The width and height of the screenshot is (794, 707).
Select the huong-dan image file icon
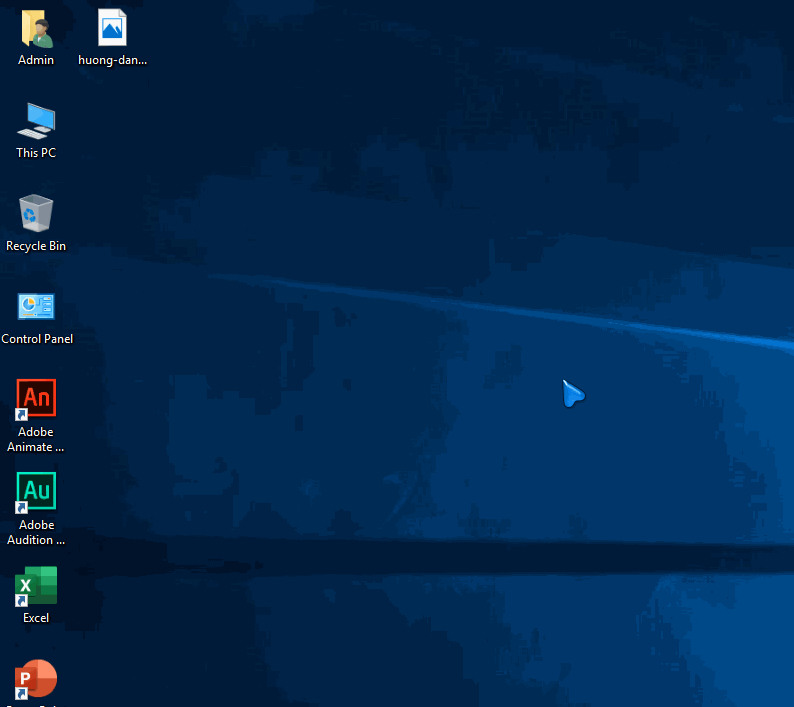coord(112,28)
